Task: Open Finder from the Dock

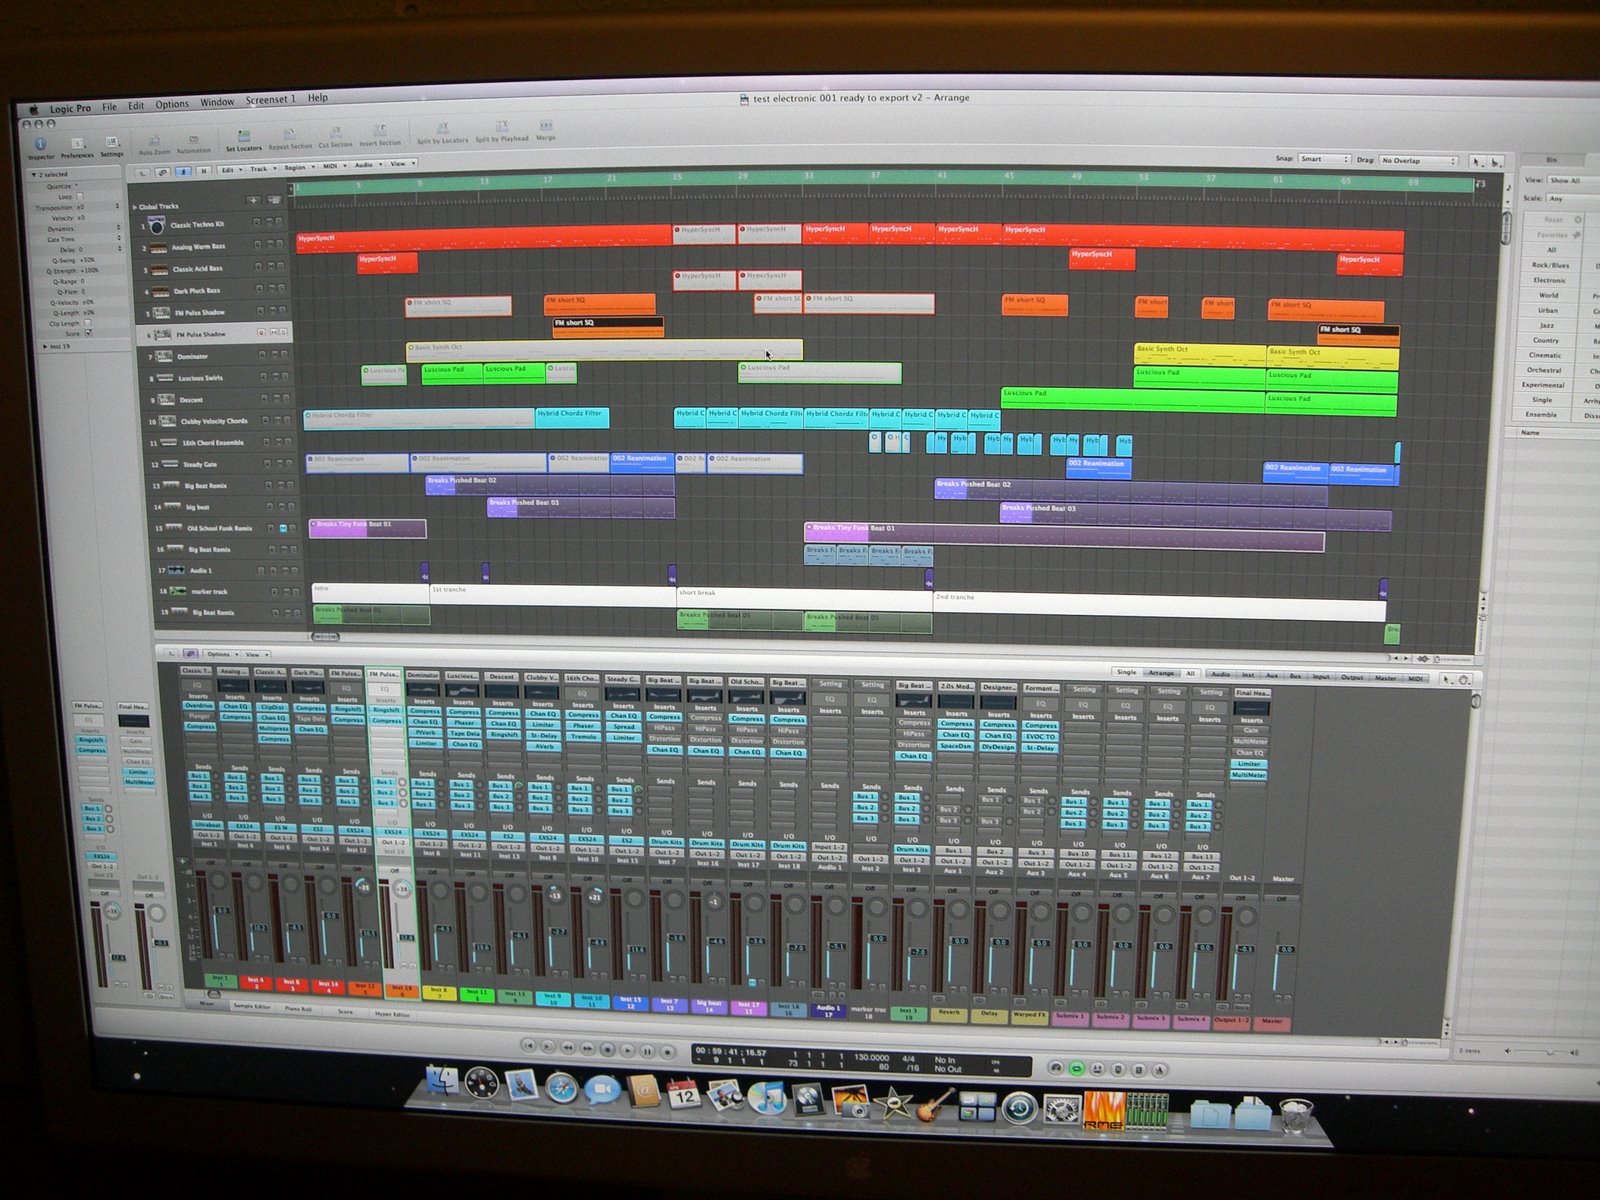Action: coord(441,1082)
